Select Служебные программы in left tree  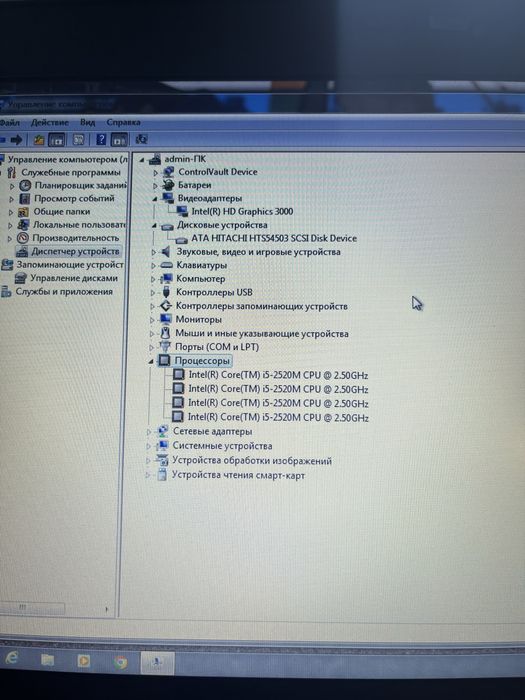(71, 172)
